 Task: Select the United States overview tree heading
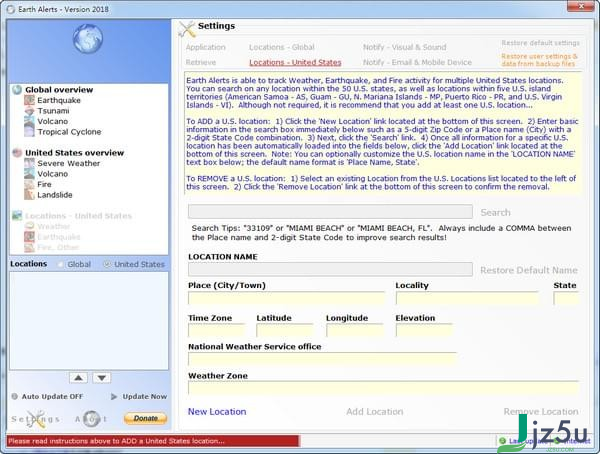[75, 153]
